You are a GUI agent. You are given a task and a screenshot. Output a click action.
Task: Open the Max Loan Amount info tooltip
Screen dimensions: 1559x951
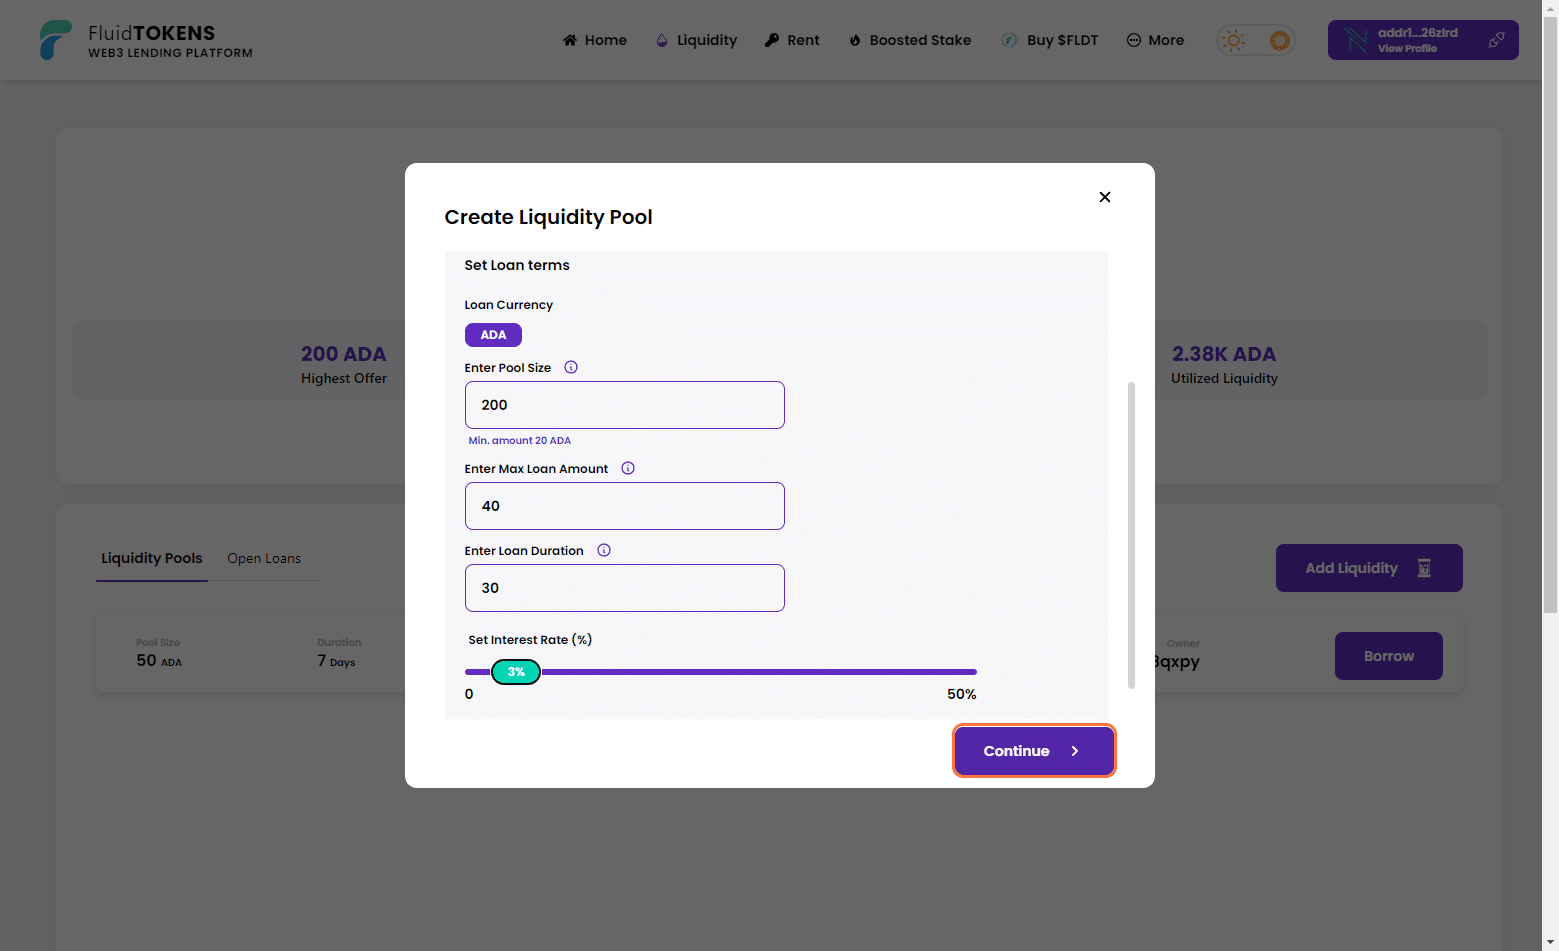pyautogui.click(x=628, y=467)
